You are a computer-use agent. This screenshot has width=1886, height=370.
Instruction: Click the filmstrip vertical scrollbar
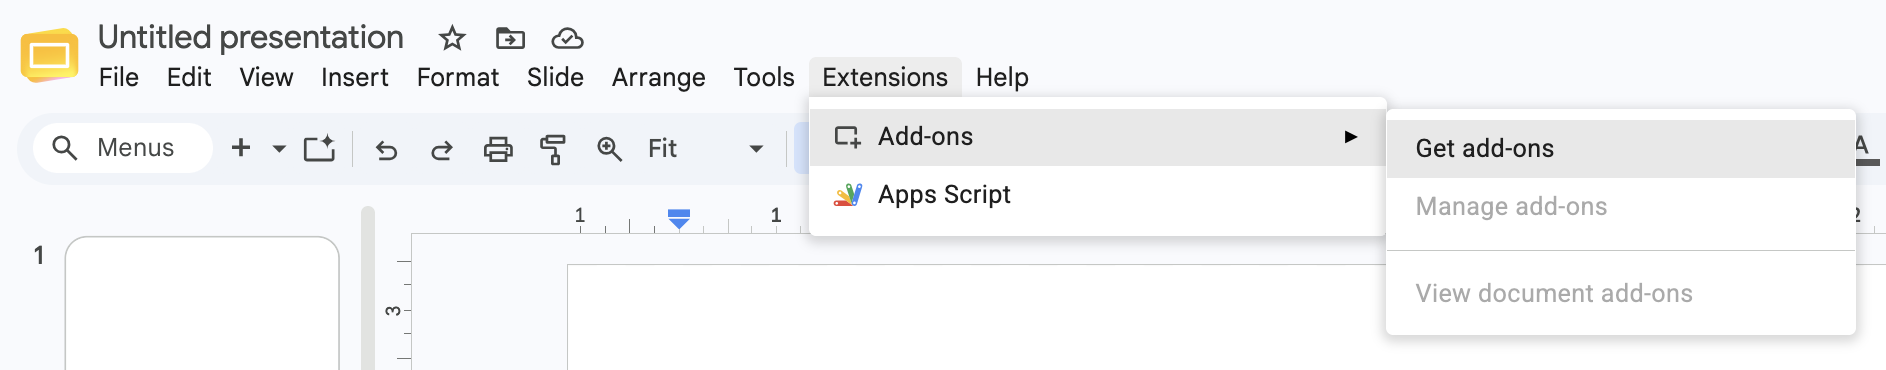[x=368, y=288]
